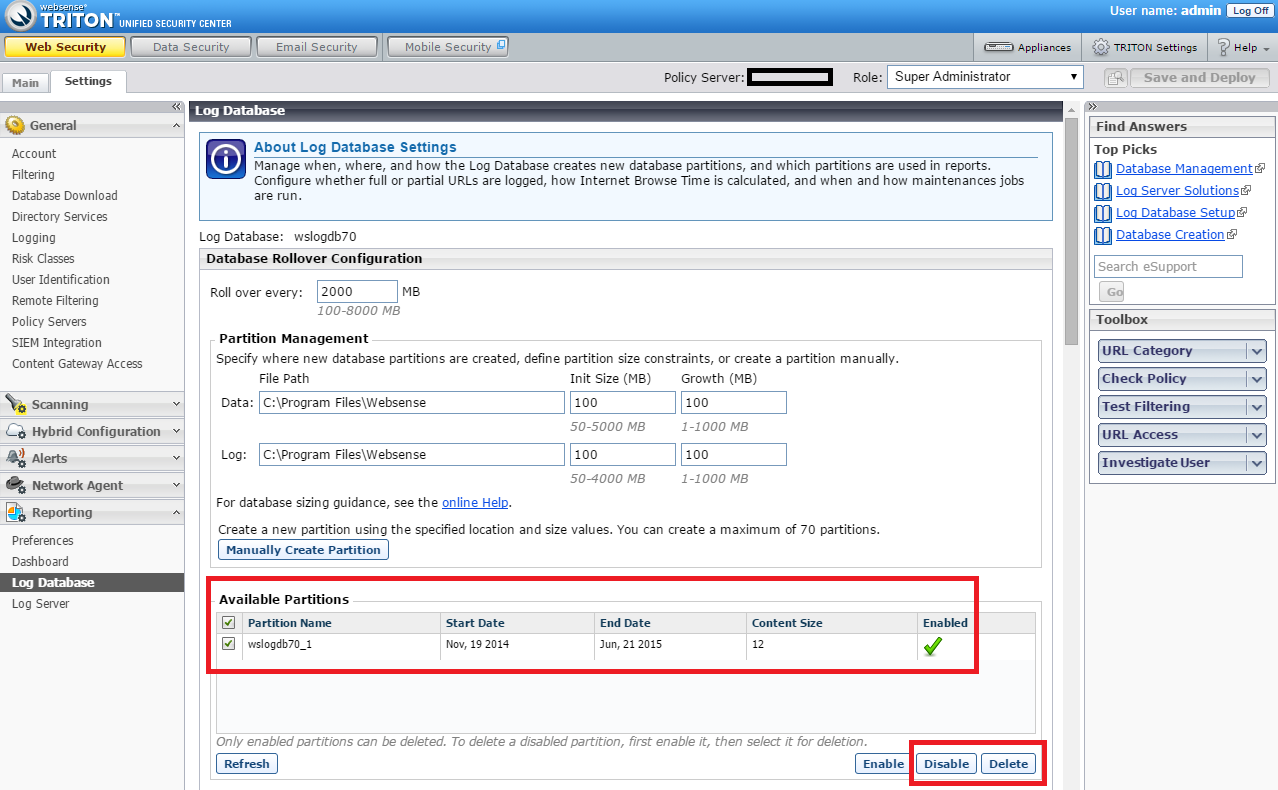Image resolution: width=1278 pixels, height=790 pixels.
Task: Click the book icon next to Log Server Solutions
Action: [x=1103, y=191]
